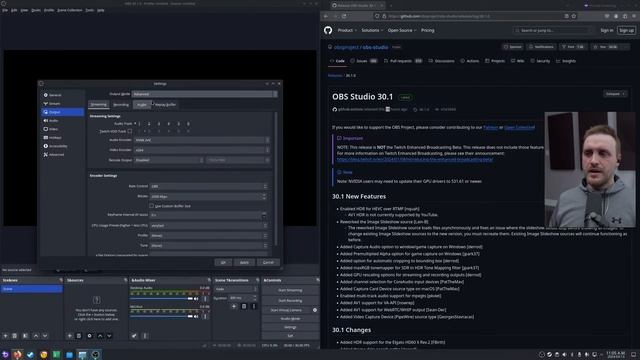The width and height of the screenshot is (640, 360).
Task: Click Sign up on GitHub
Action: pyautogui.click(x=627, y=30)
